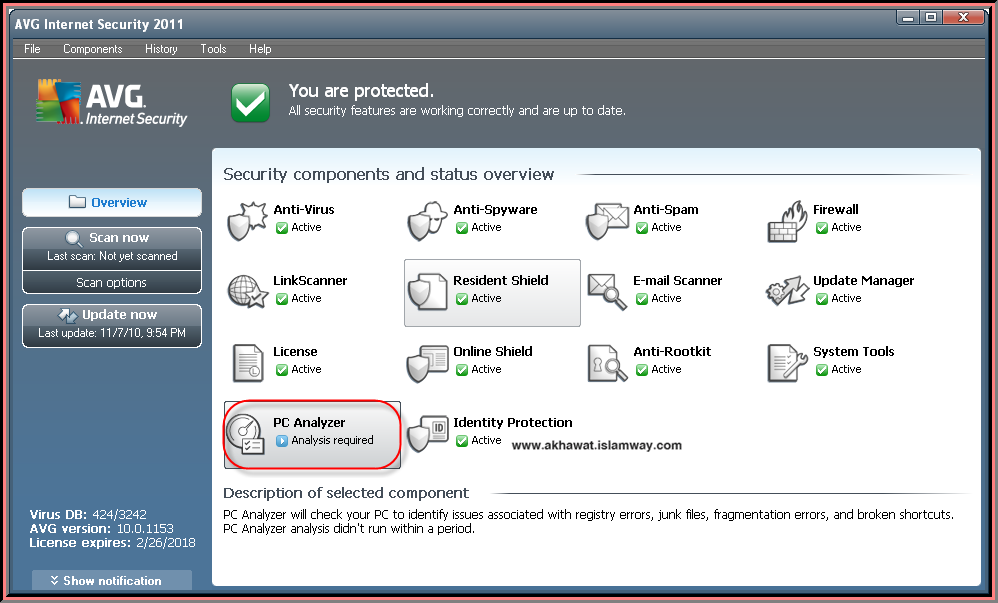The height and width of the screenshot is (603, 998).
Task: Click the AVG Internet Security logo
Action: [x=111, y=102]
